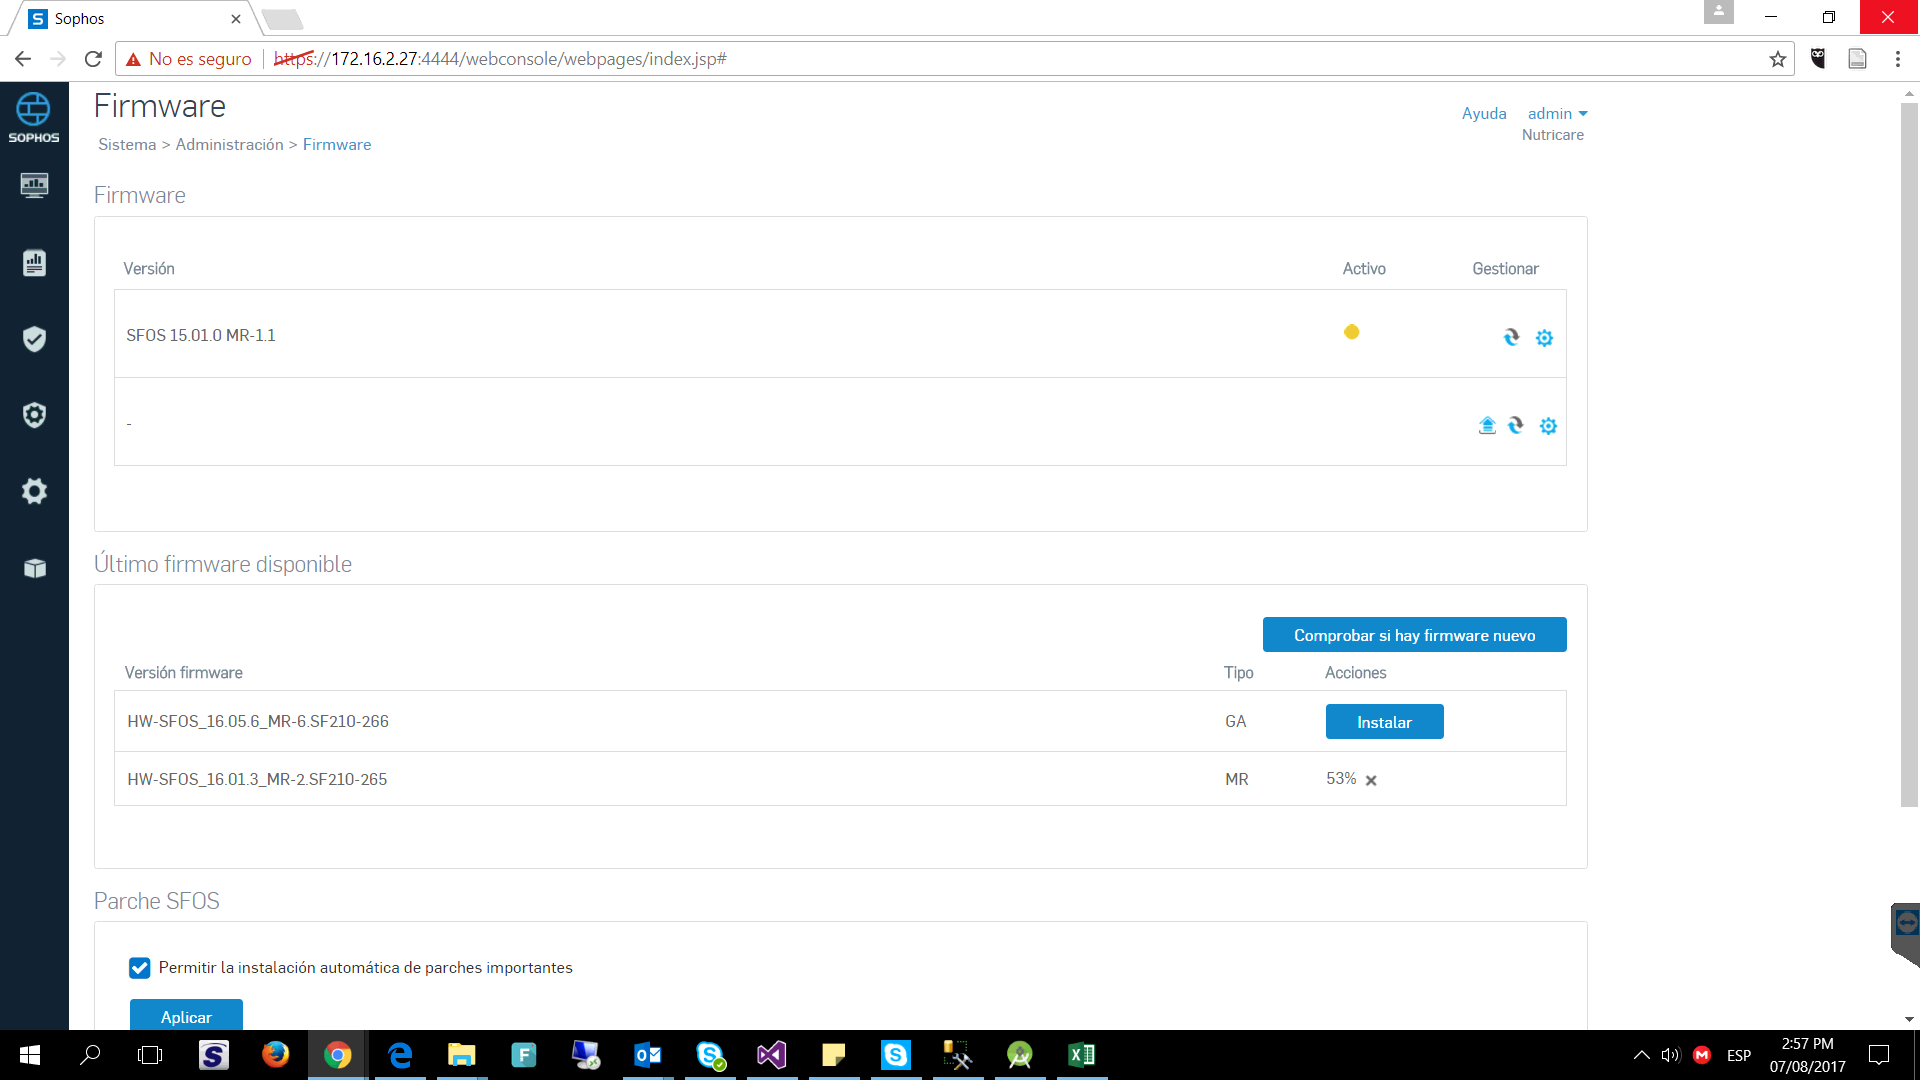Close the Sophos browser tab
The height and width of the screenshot is (1080, 1920).
point(236,19)
